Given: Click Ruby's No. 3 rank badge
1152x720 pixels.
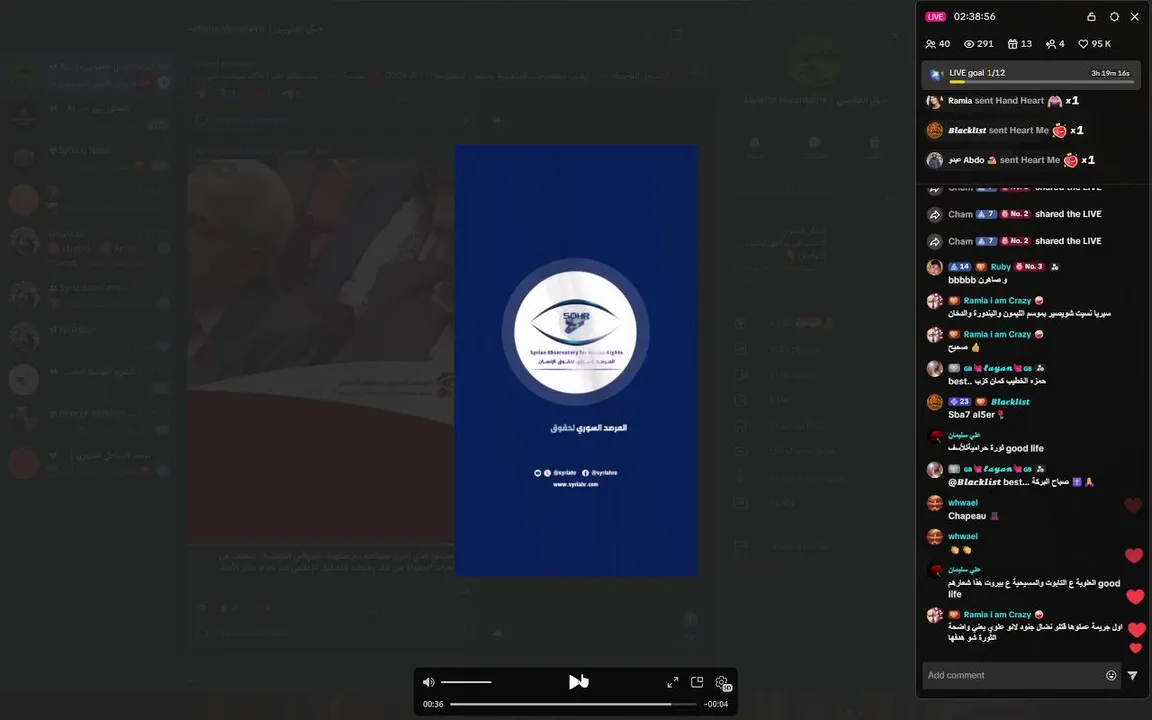Looking at the screenshot, I should pos(1029,267).
